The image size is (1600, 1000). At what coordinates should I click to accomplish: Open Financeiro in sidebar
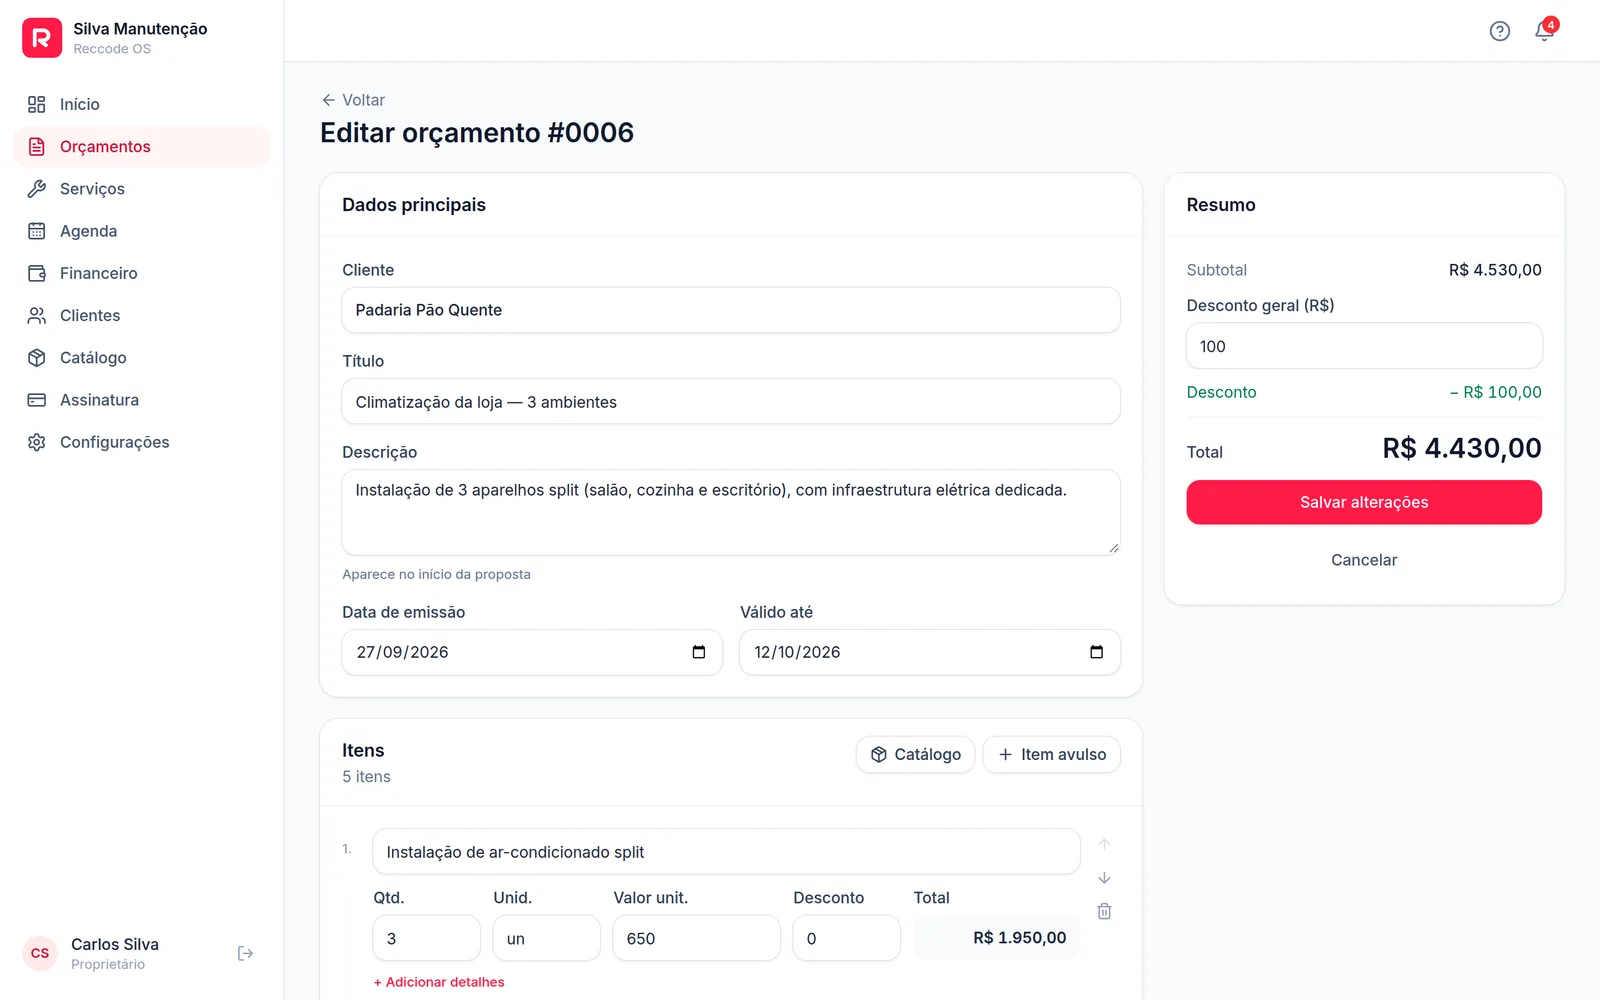(142, 273)
